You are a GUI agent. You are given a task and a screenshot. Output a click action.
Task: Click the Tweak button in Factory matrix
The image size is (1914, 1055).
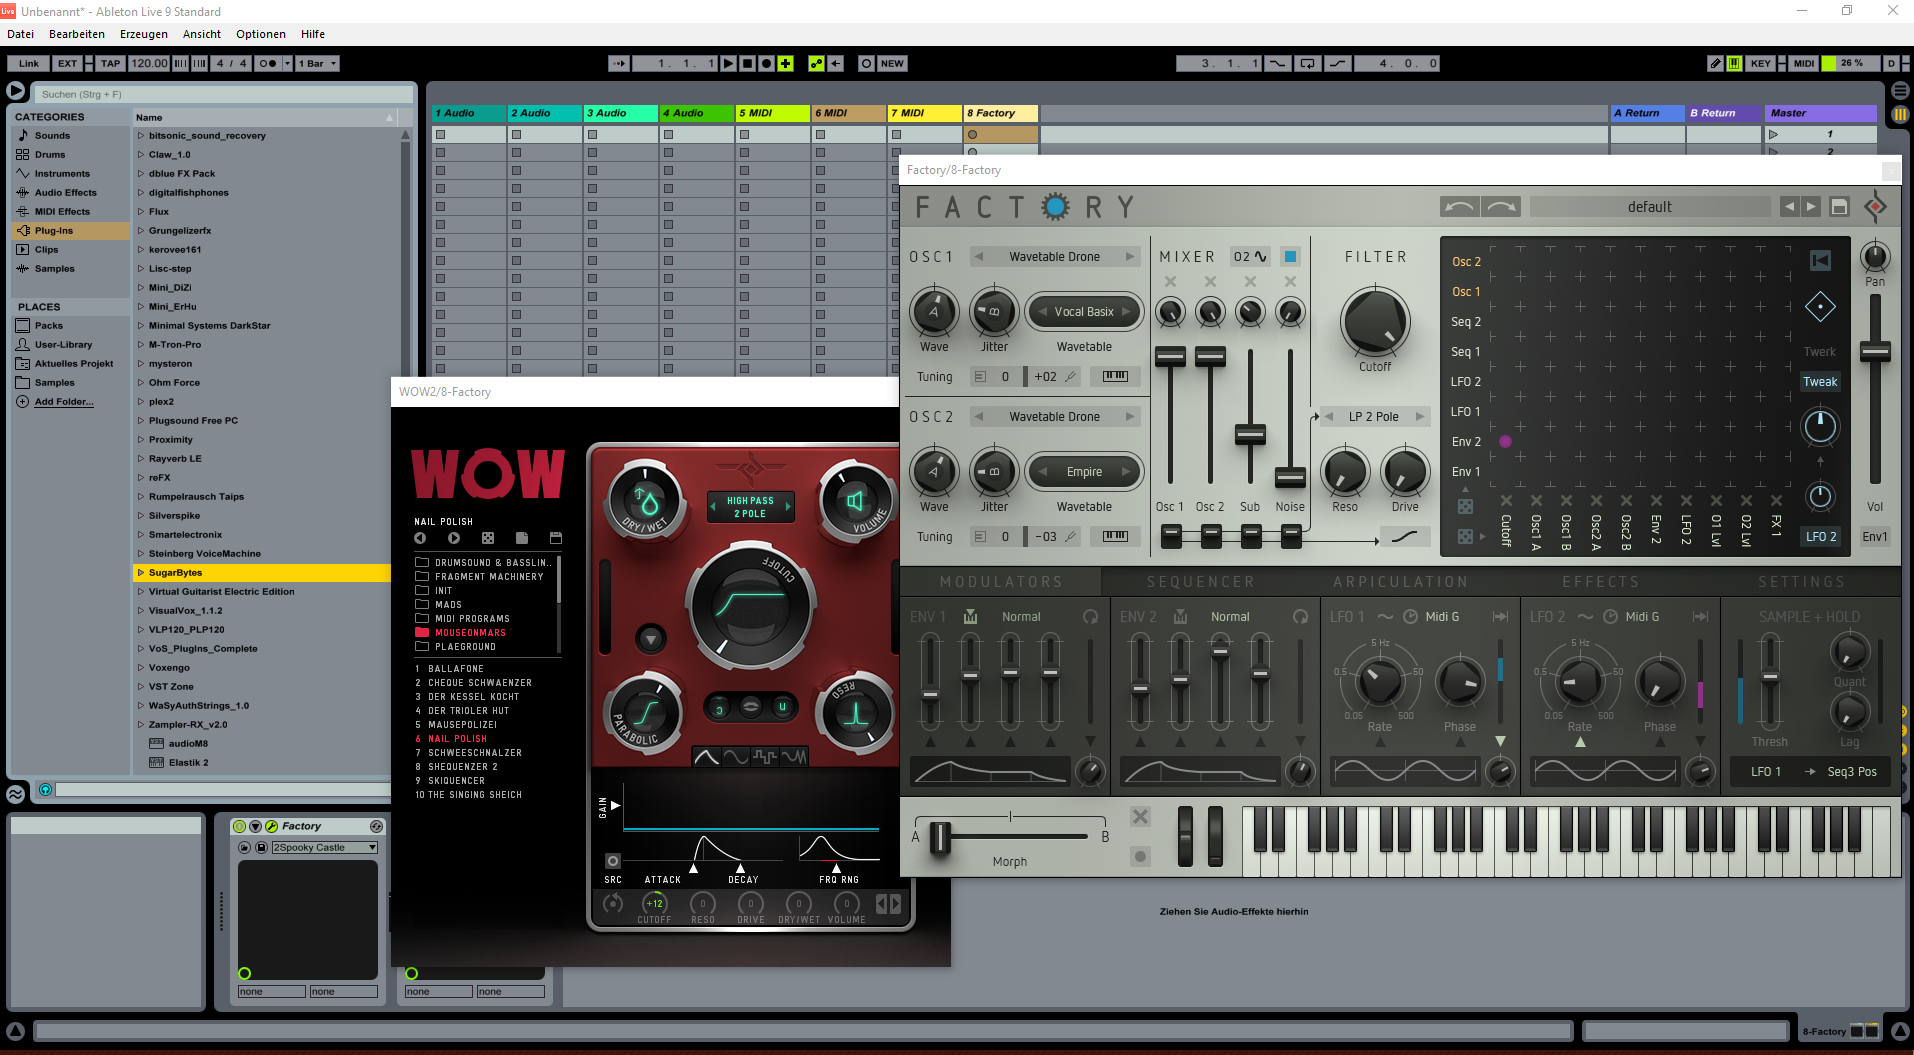click(1820, 382)
